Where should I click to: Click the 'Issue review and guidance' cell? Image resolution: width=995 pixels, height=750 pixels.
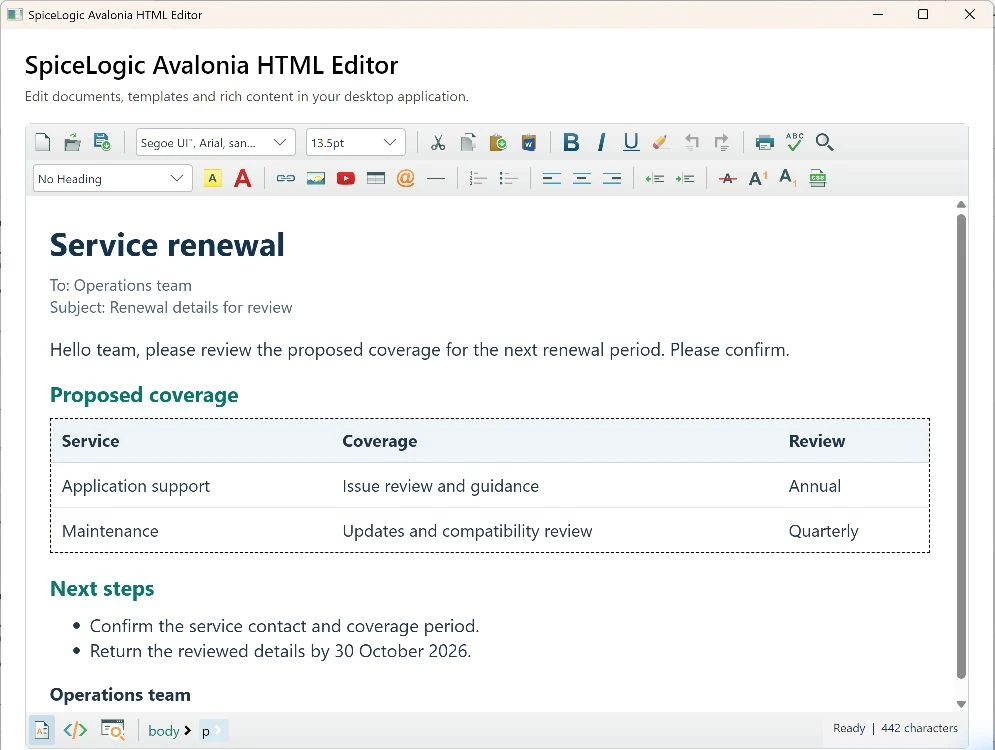440,486
